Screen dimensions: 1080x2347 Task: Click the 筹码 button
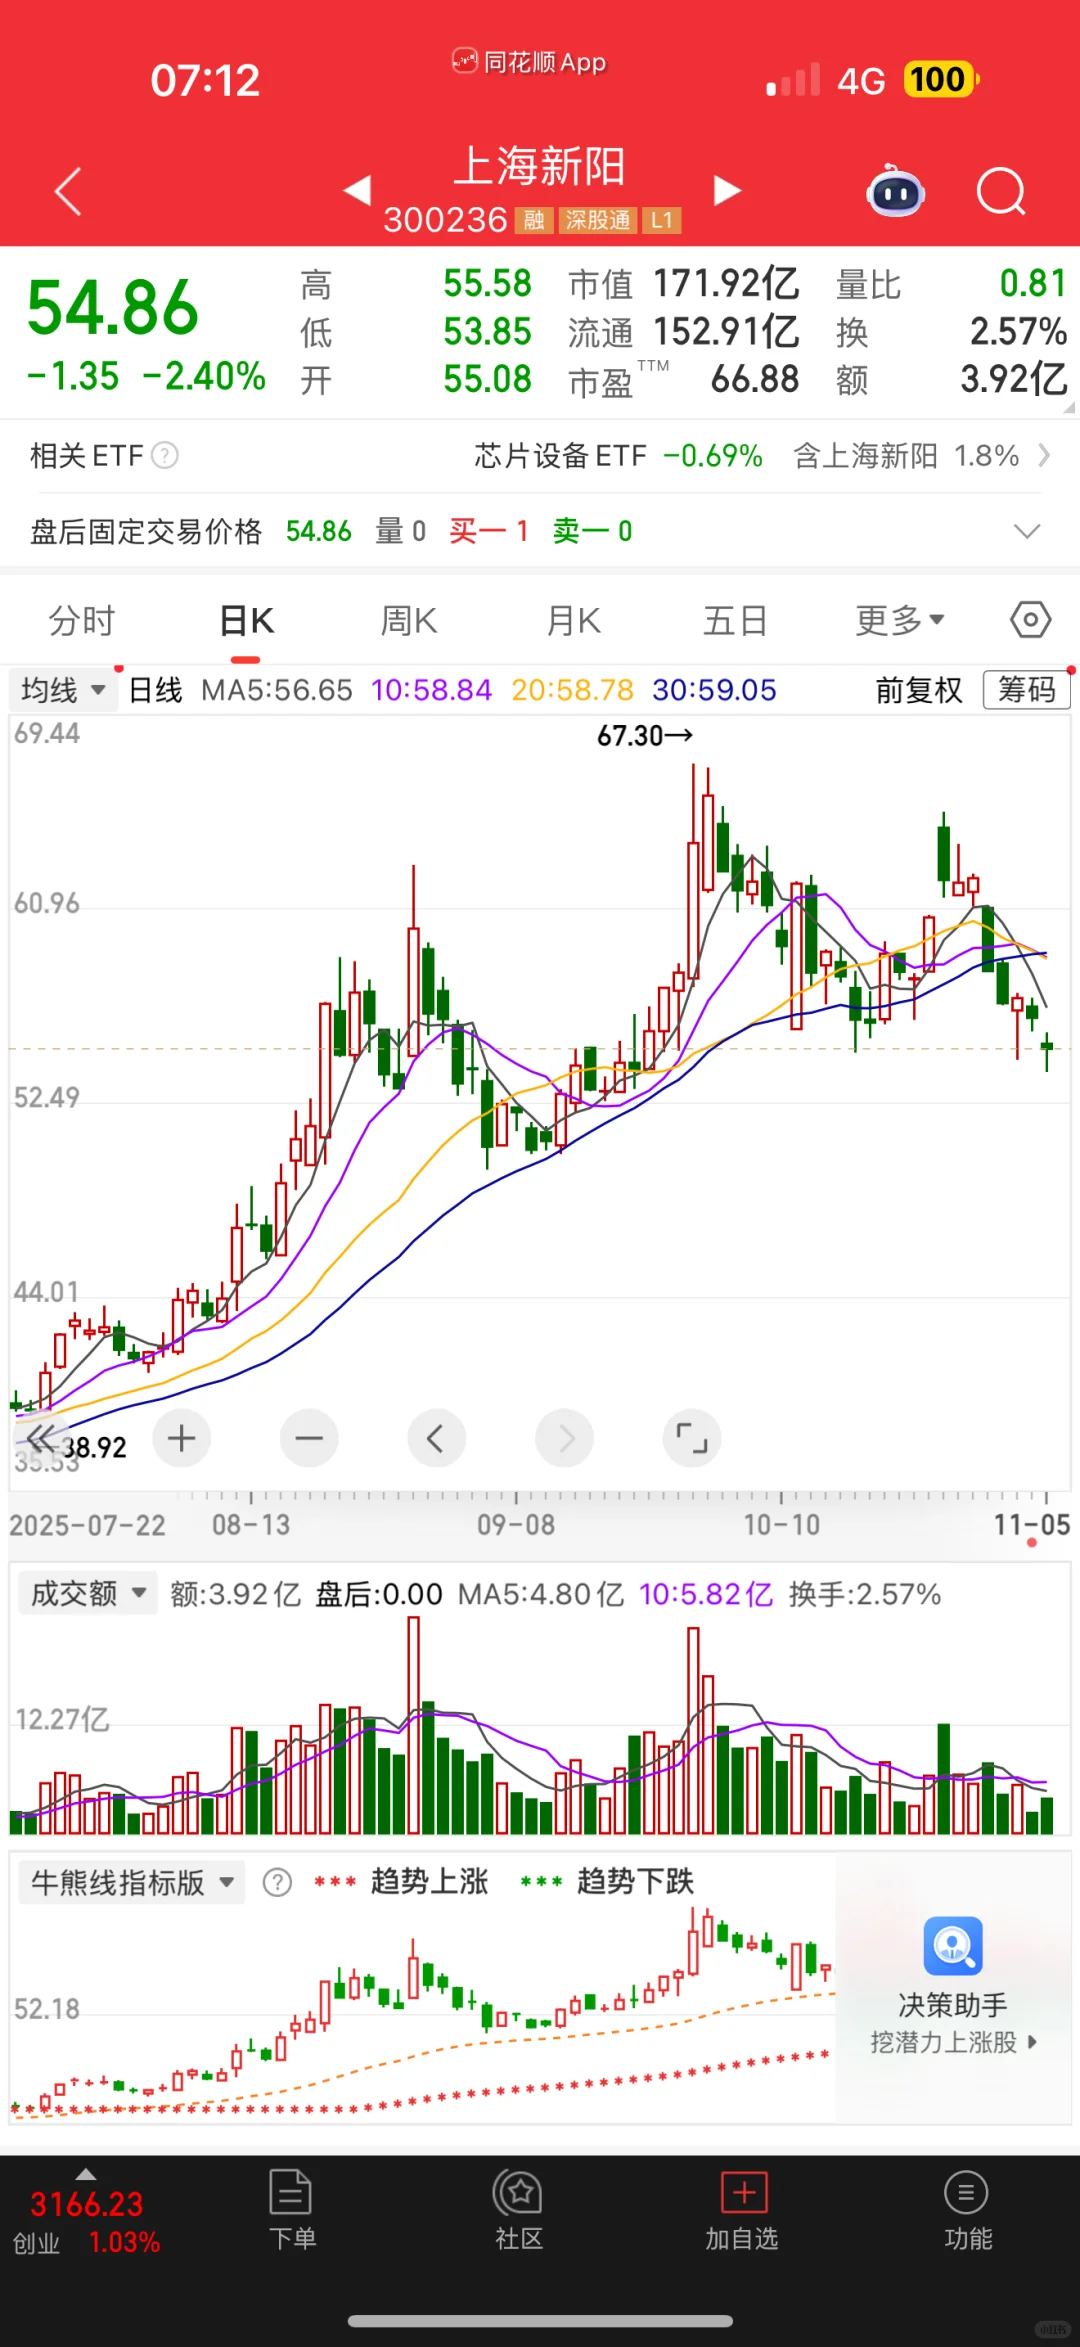tap(1026, 690)
